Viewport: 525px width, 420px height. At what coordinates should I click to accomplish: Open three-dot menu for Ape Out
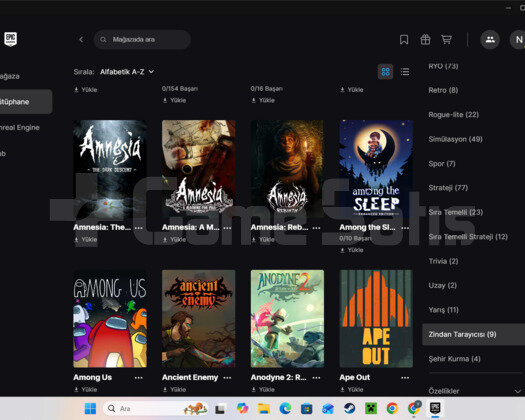coord(405,377)
